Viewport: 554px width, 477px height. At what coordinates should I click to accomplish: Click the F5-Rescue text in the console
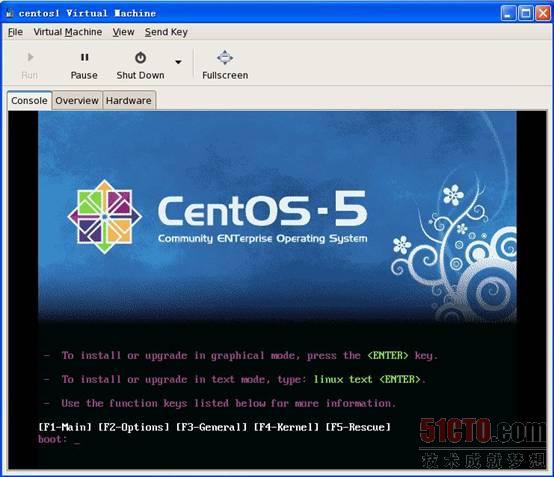tap(358, 427)
